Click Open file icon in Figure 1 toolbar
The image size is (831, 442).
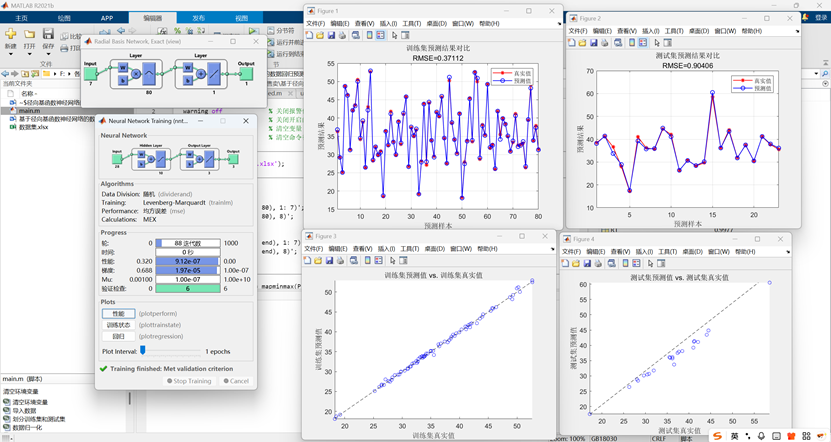click(x=320, y=36)
